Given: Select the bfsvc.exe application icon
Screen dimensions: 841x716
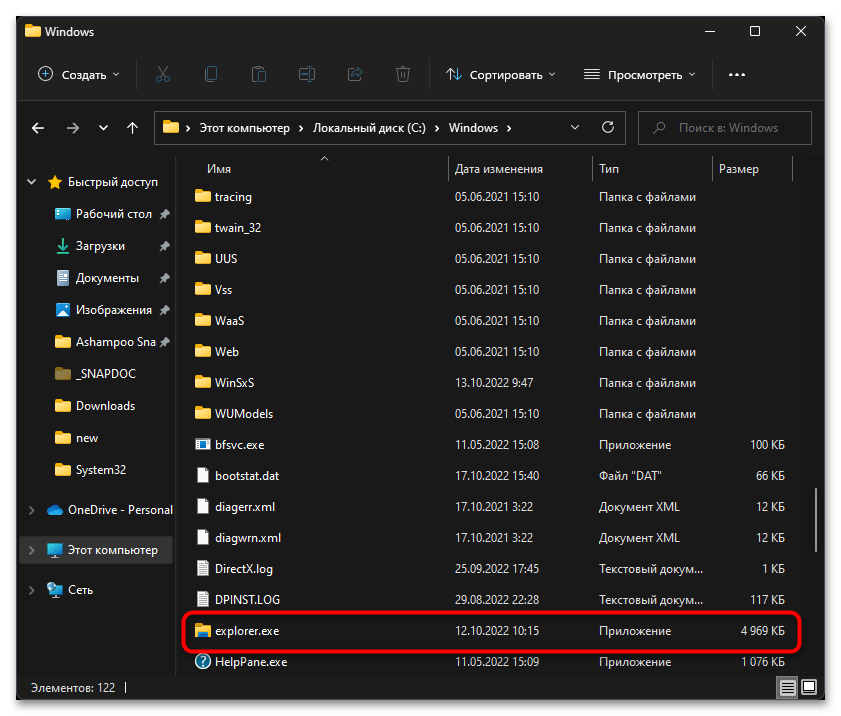Looking at the screenshot, I should point(203,445).
